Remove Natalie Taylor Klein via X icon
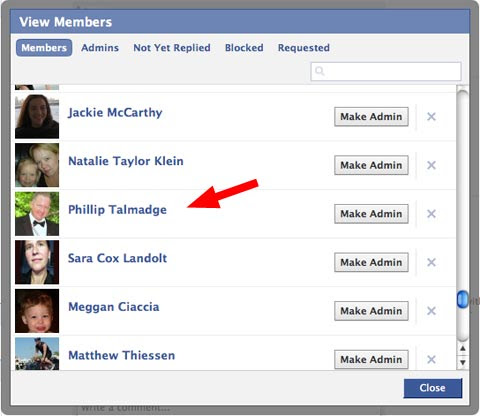Image resolution: width=480 pixels, height=416 pixels. point(431,165)
